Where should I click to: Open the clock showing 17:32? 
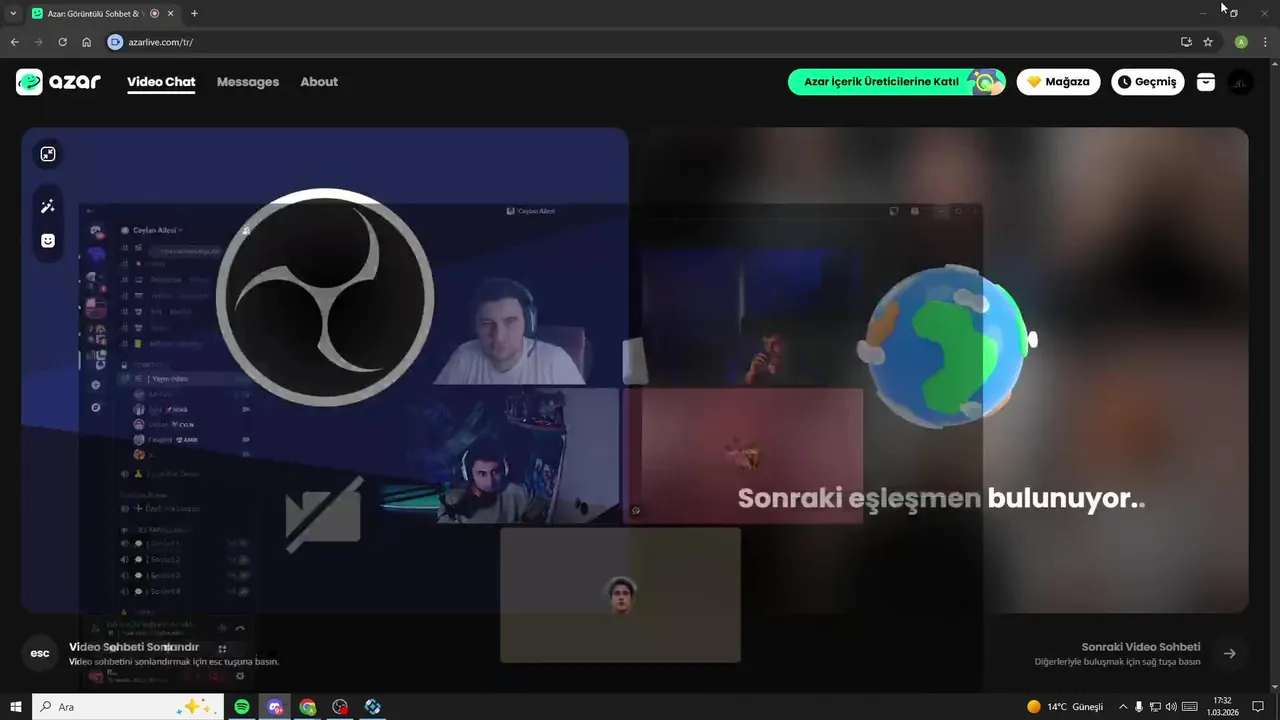point(1224,707)
